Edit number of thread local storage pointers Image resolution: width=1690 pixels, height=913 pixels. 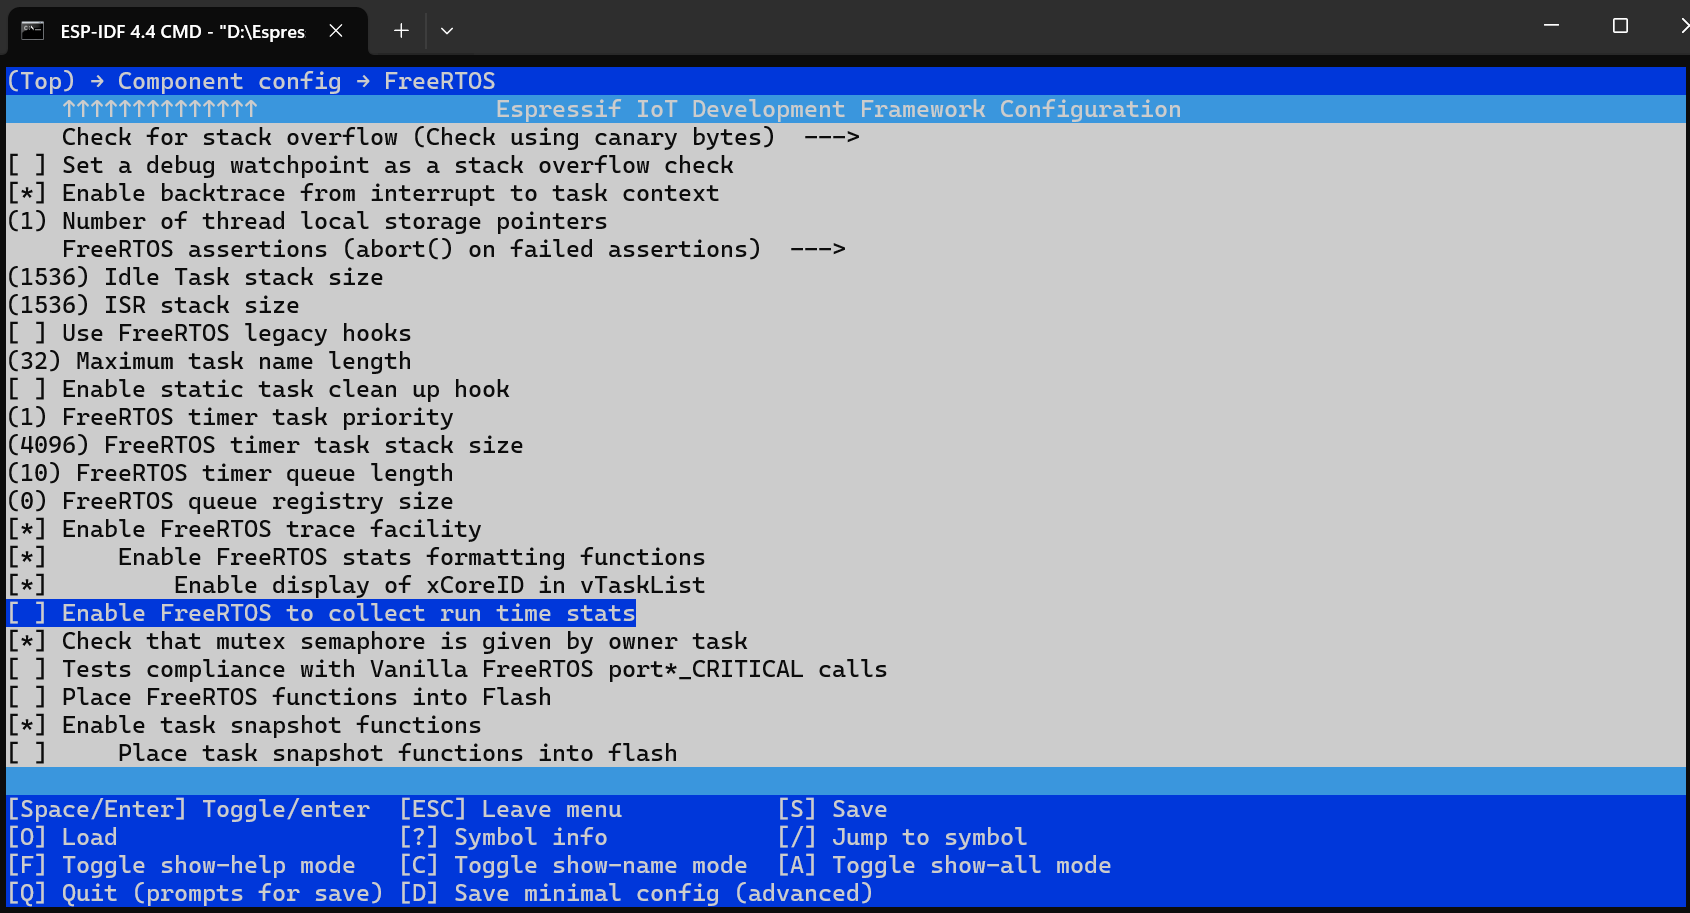tap(307, 221)
